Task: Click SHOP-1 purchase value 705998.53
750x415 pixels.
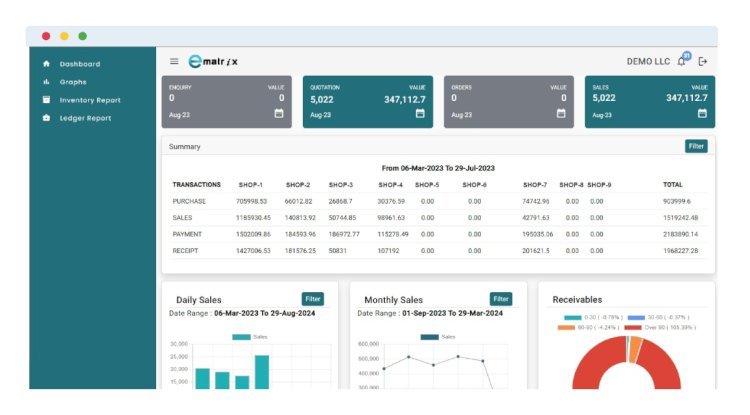Action: pos(252,201)
